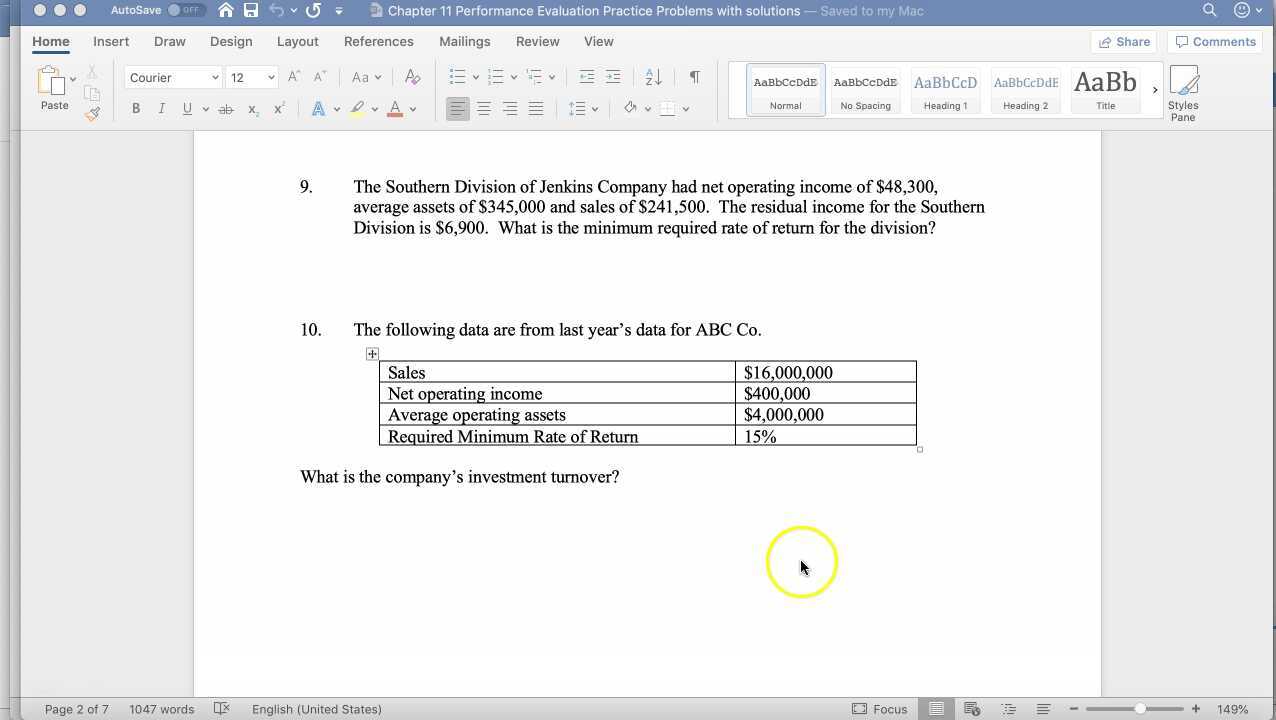Select the Format Painter tool
Image resolution: width=1276 pixels, height=720 pixels.
coord(91,112)
